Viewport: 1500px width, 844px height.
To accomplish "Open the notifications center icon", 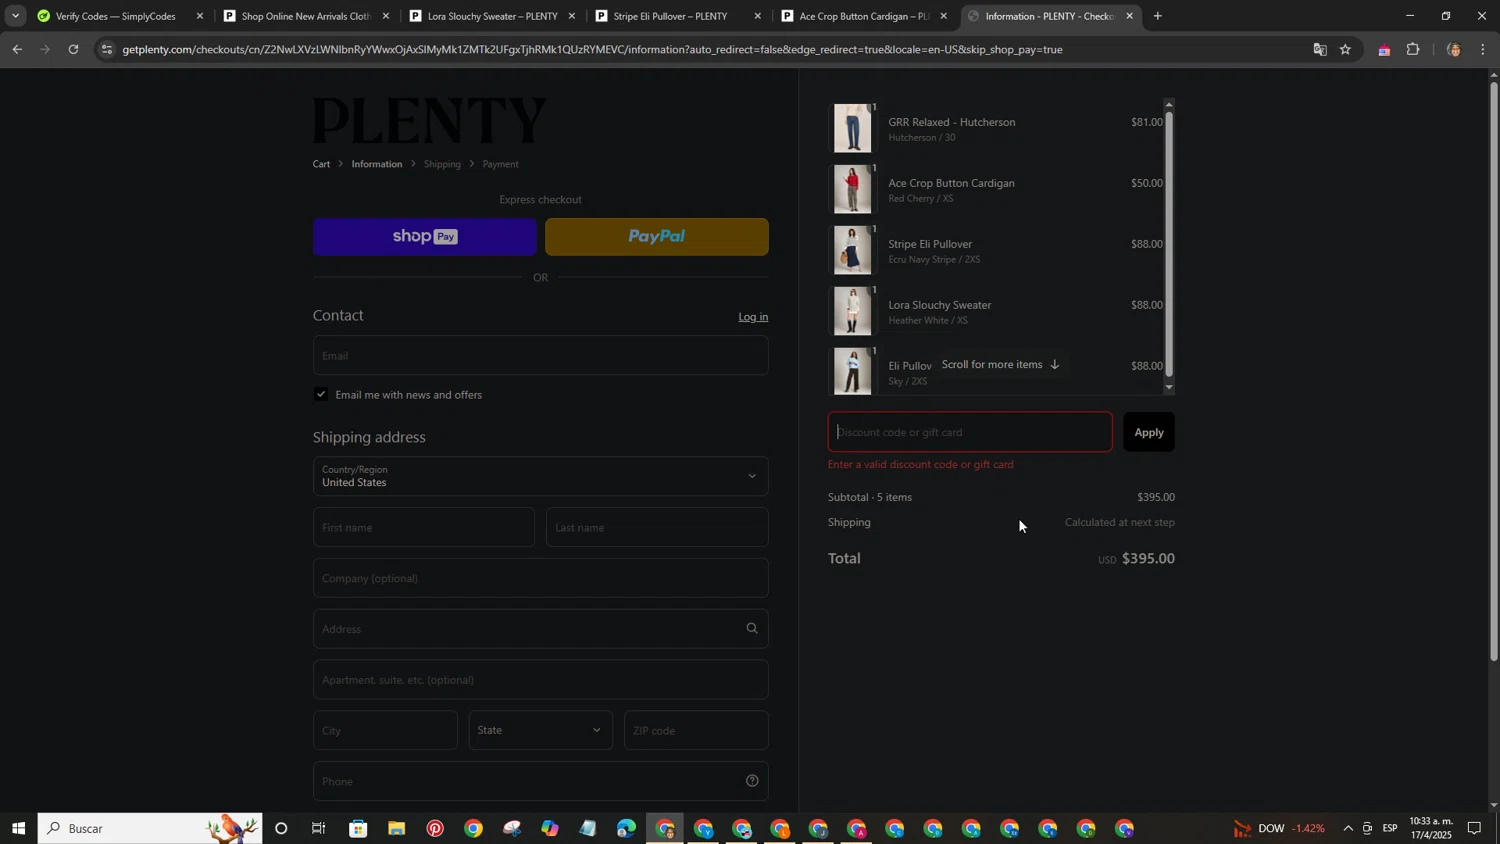I will 1474,828.
